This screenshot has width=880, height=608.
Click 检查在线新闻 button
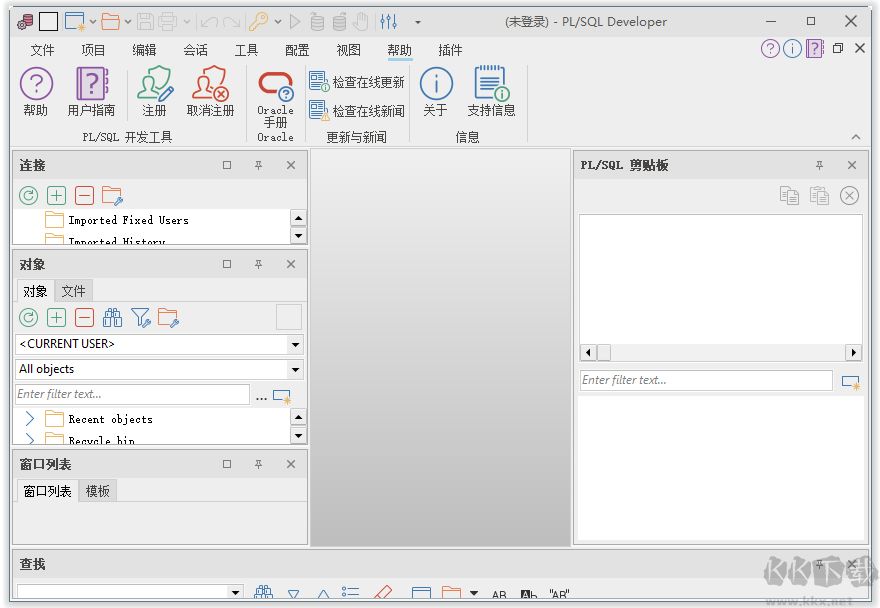(358, 111)
